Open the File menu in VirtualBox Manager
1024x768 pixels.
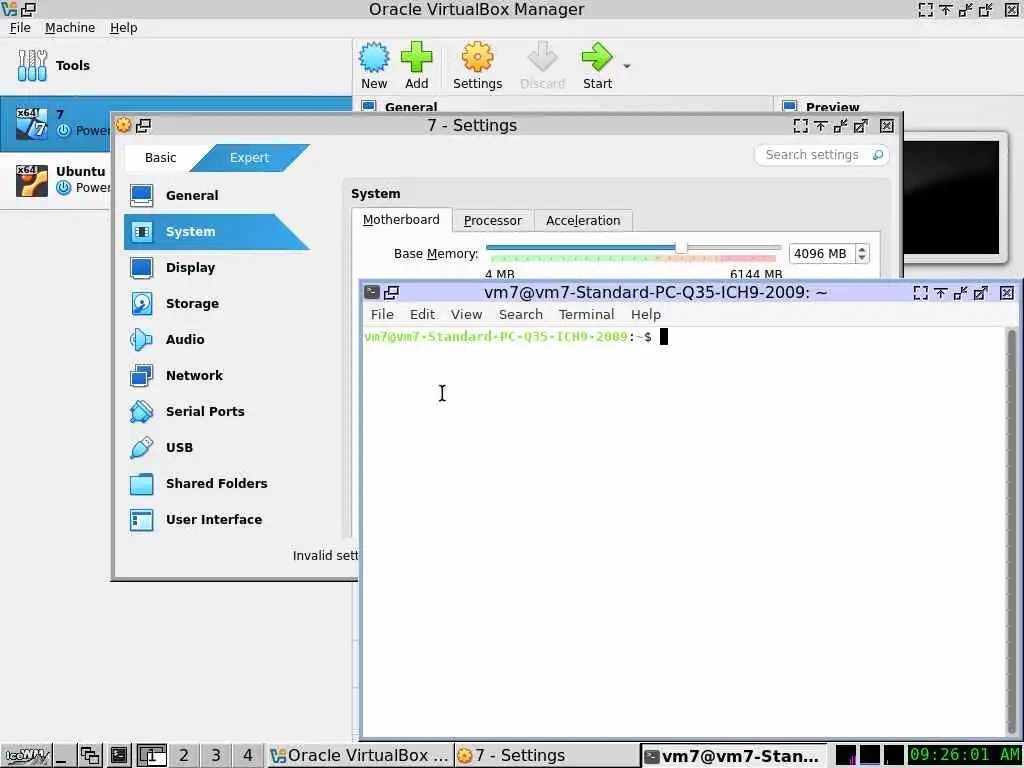tap(20, 27)
